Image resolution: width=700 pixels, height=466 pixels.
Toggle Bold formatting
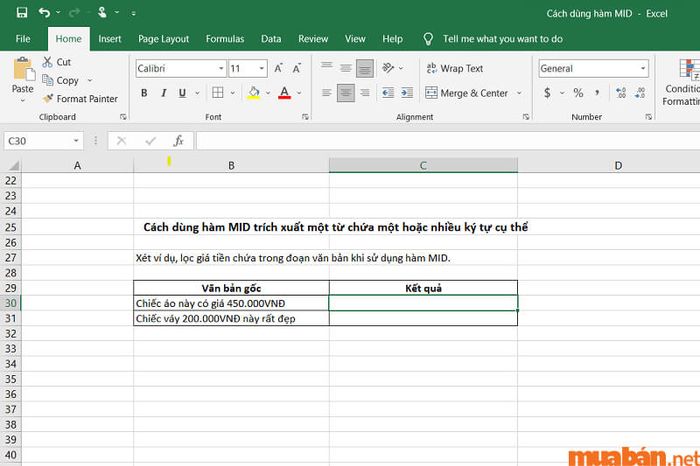click(x=144, y=93)
